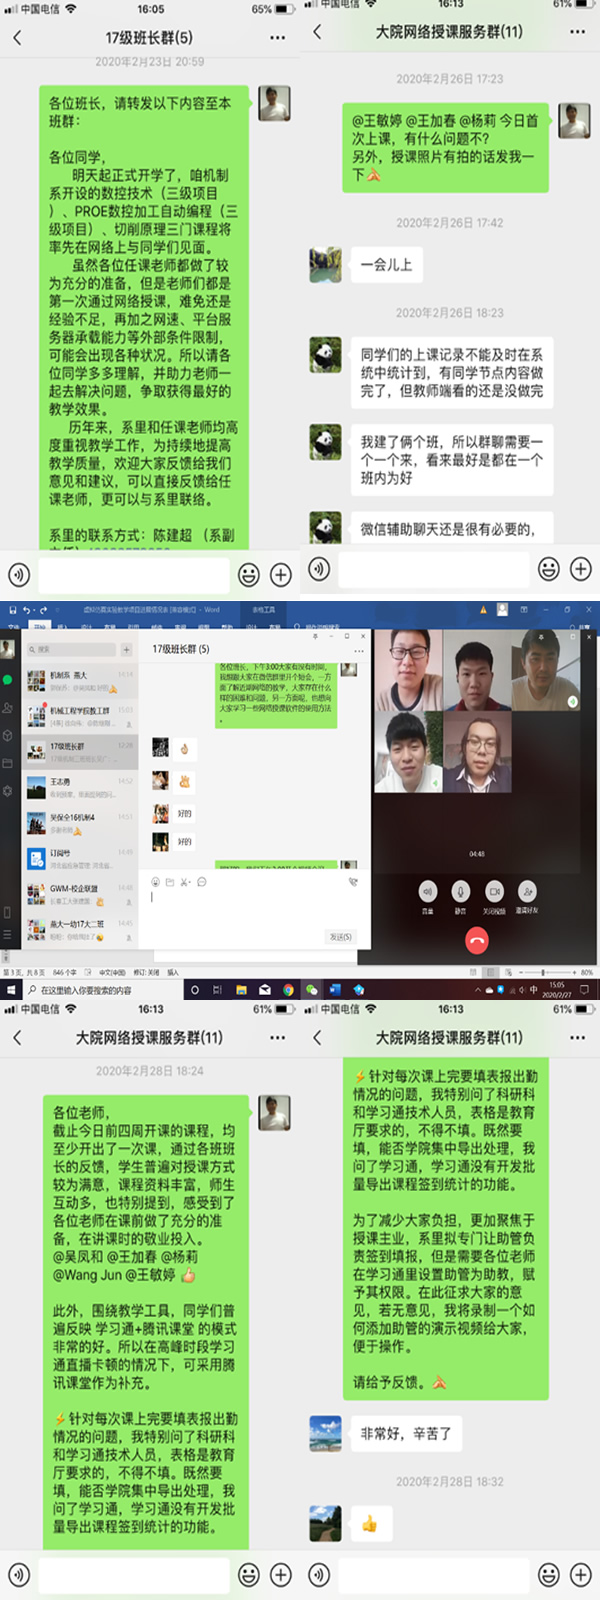Go back using the chevron in mobile 17级班长群 header

pos(17,38)
